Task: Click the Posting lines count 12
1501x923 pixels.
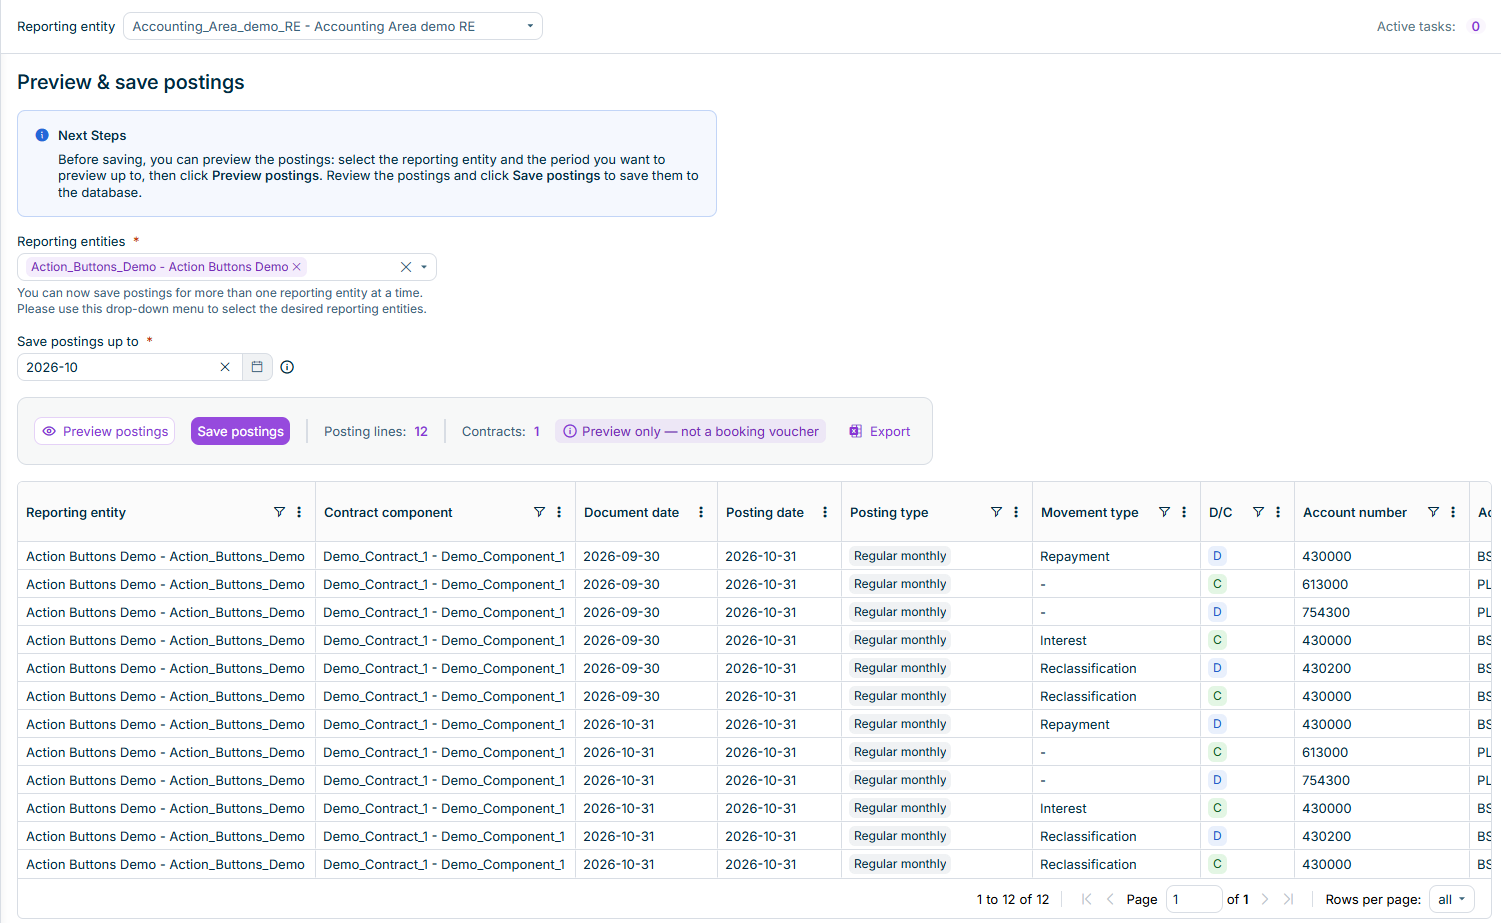Action: pos(421,431)
